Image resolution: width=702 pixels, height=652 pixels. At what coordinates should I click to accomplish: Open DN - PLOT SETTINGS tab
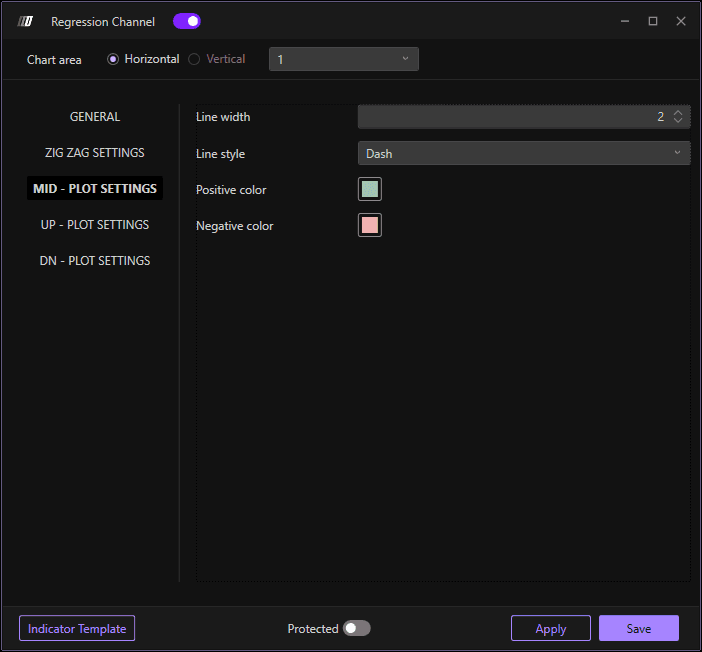point(95,261)
